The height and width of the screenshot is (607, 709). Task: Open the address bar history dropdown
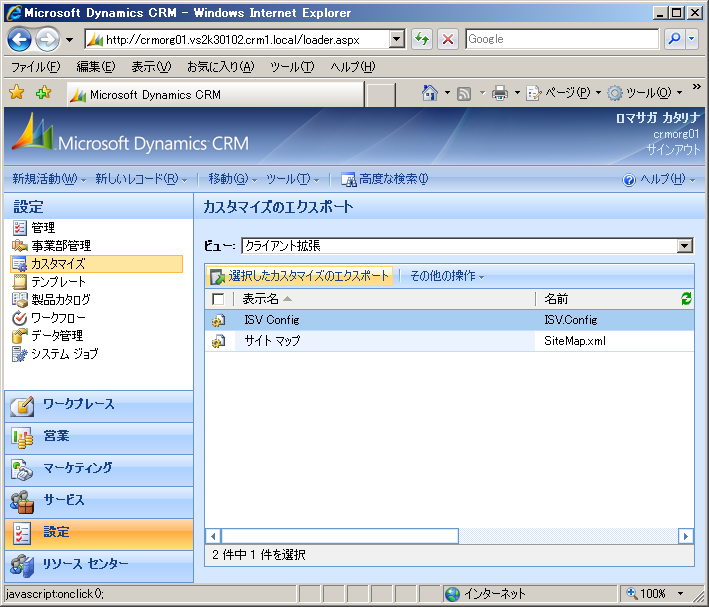397,39
